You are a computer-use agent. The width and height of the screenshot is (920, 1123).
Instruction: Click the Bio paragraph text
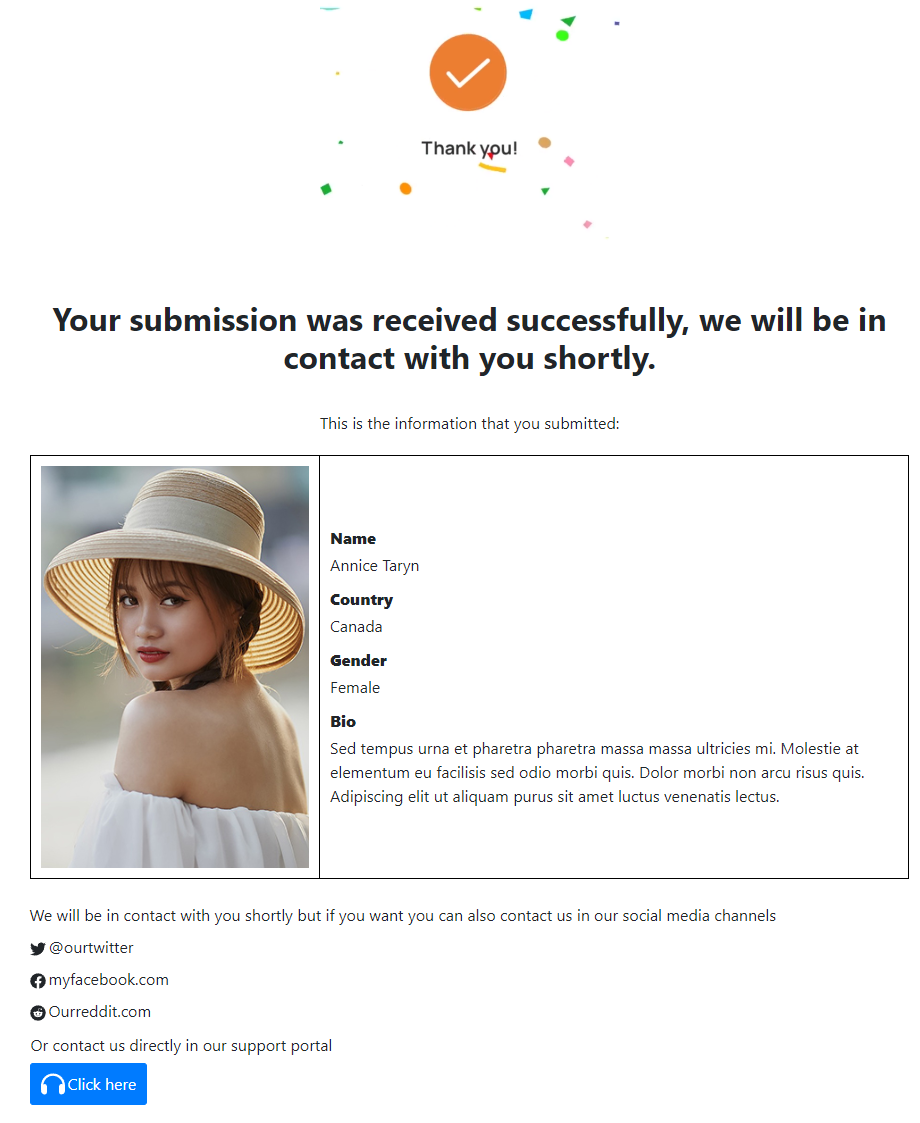click(x=597, y=773)
